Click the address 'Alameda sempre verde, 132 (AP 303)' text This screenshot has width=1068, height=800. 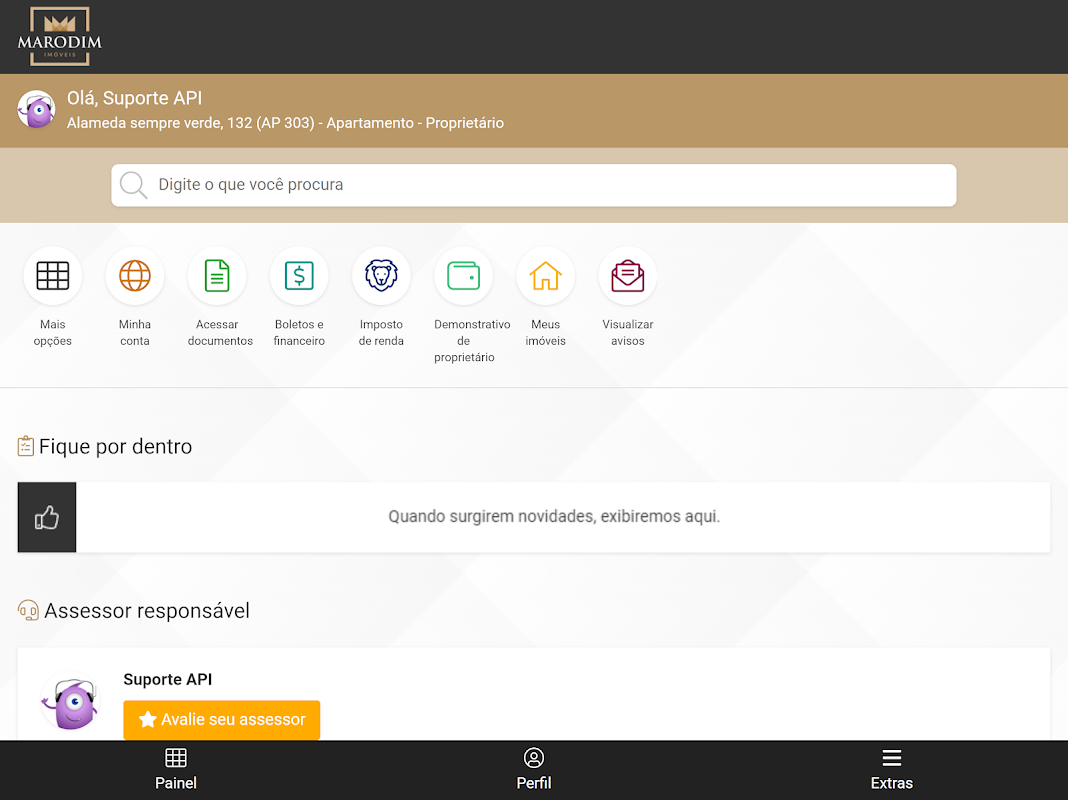pyautogui.click(x=191, y=123)
